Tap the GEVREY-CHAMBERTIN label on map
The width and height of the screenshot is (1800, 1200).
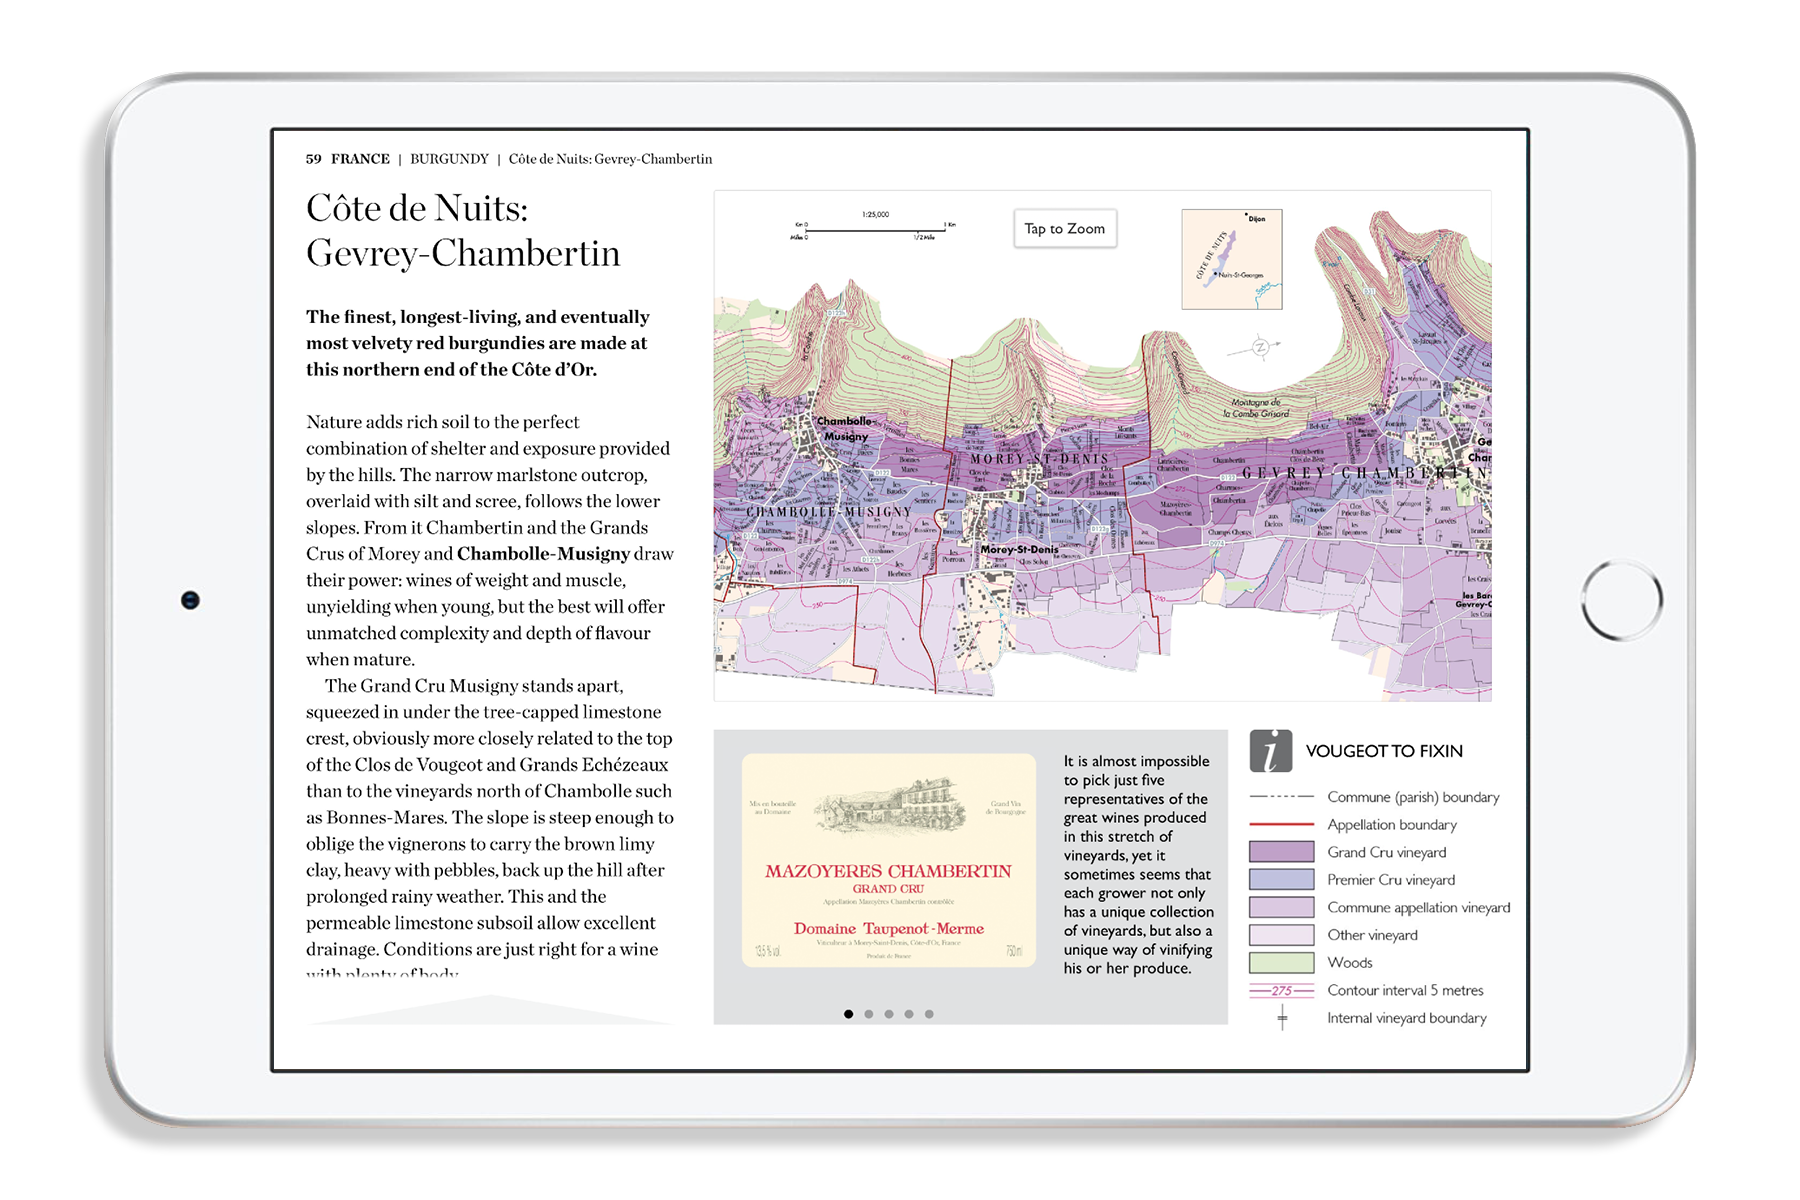[x=1365, y=473]
